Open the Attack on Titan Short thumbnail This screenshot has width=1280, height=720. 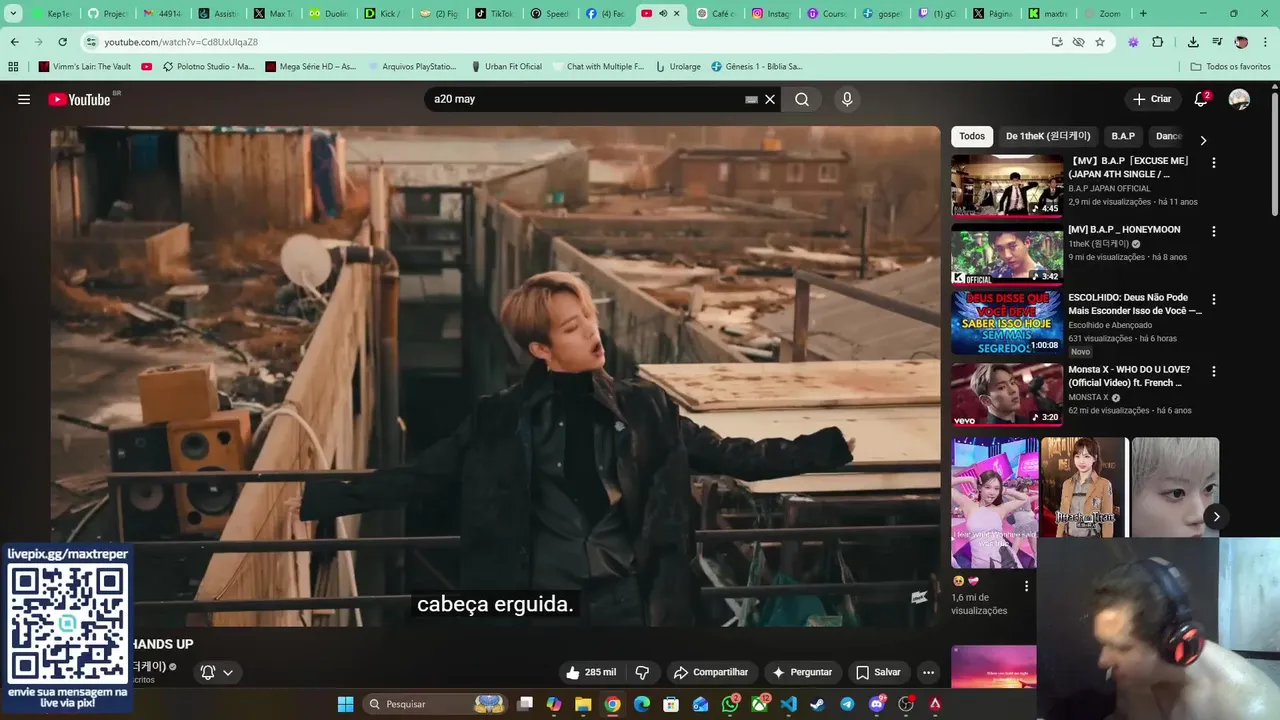1084,488
